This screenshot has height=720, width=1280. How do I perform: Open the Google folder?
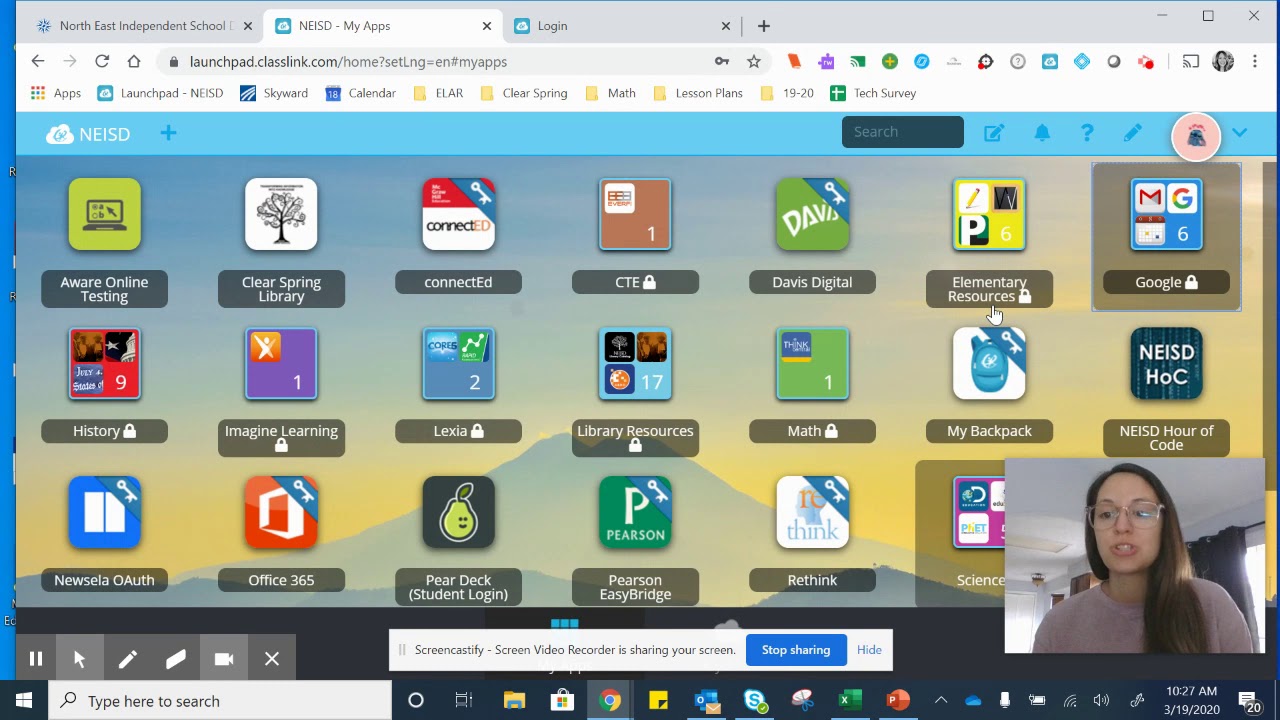coord(1166,214)
